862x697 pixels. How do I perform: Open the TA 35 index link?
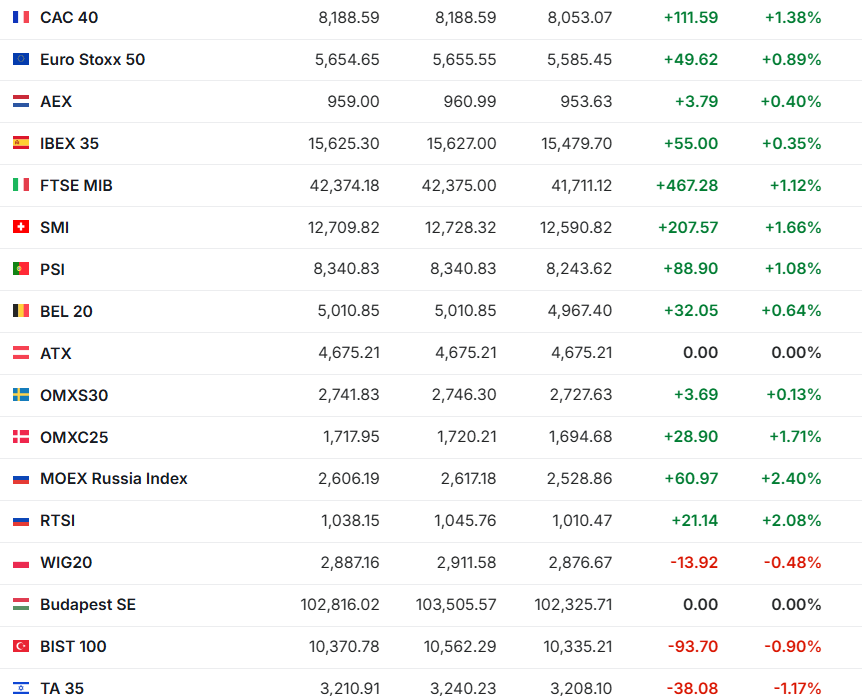pos(62,687)
